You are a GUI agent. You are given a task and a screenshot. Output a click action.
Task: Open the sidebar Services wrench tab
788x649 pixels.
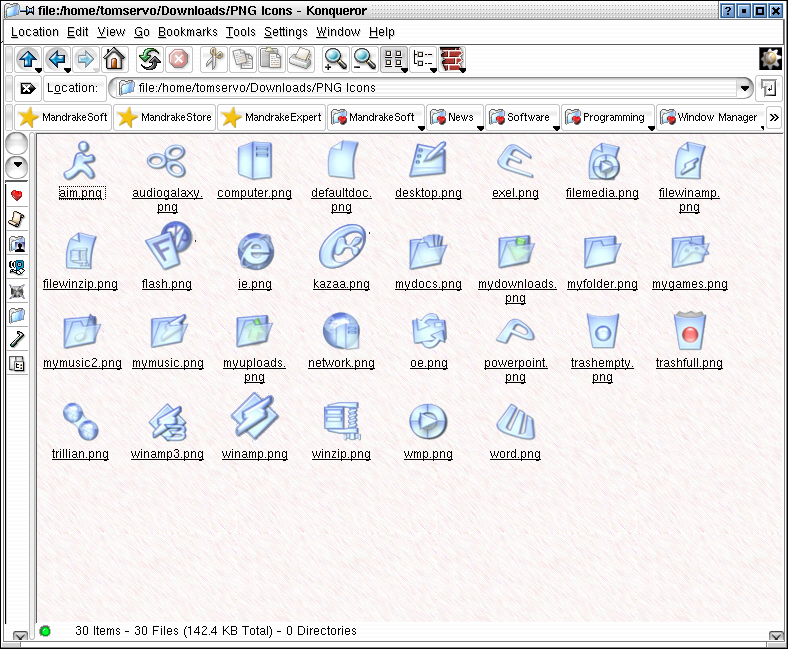pos(17,340)
